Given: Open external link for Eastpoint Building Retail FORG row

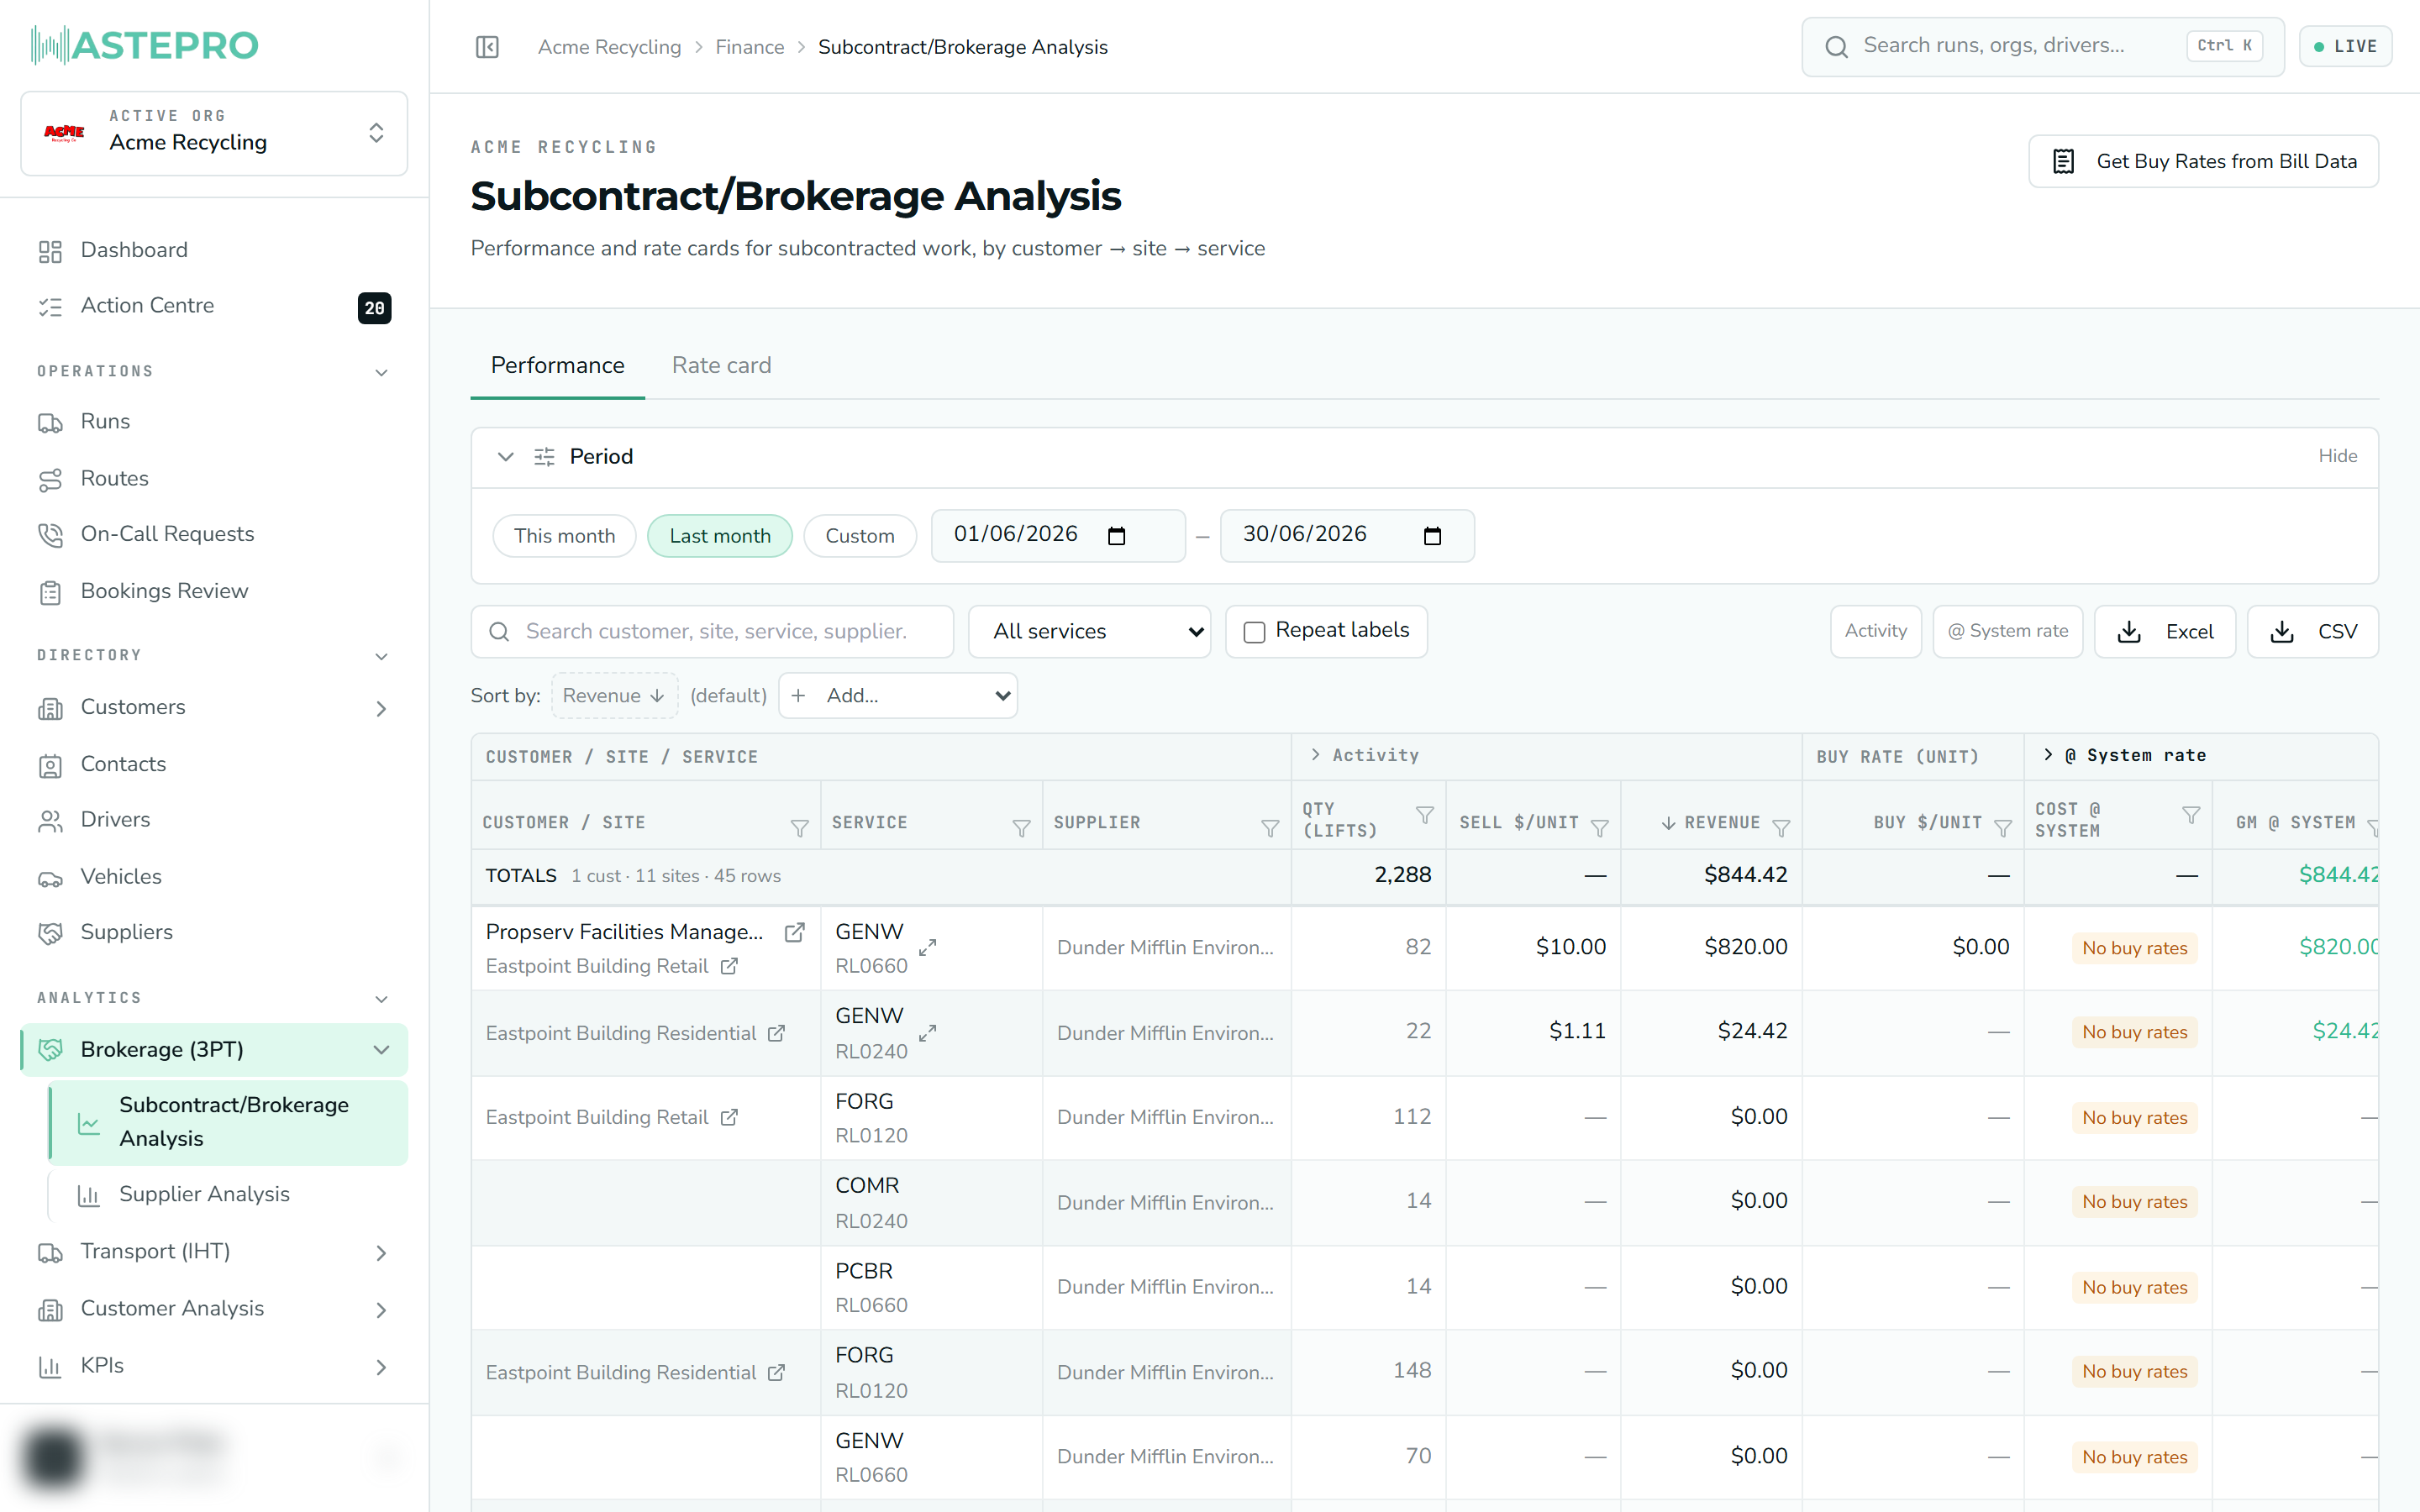Looking at the screenshot, I should (x=729, y=1117).
